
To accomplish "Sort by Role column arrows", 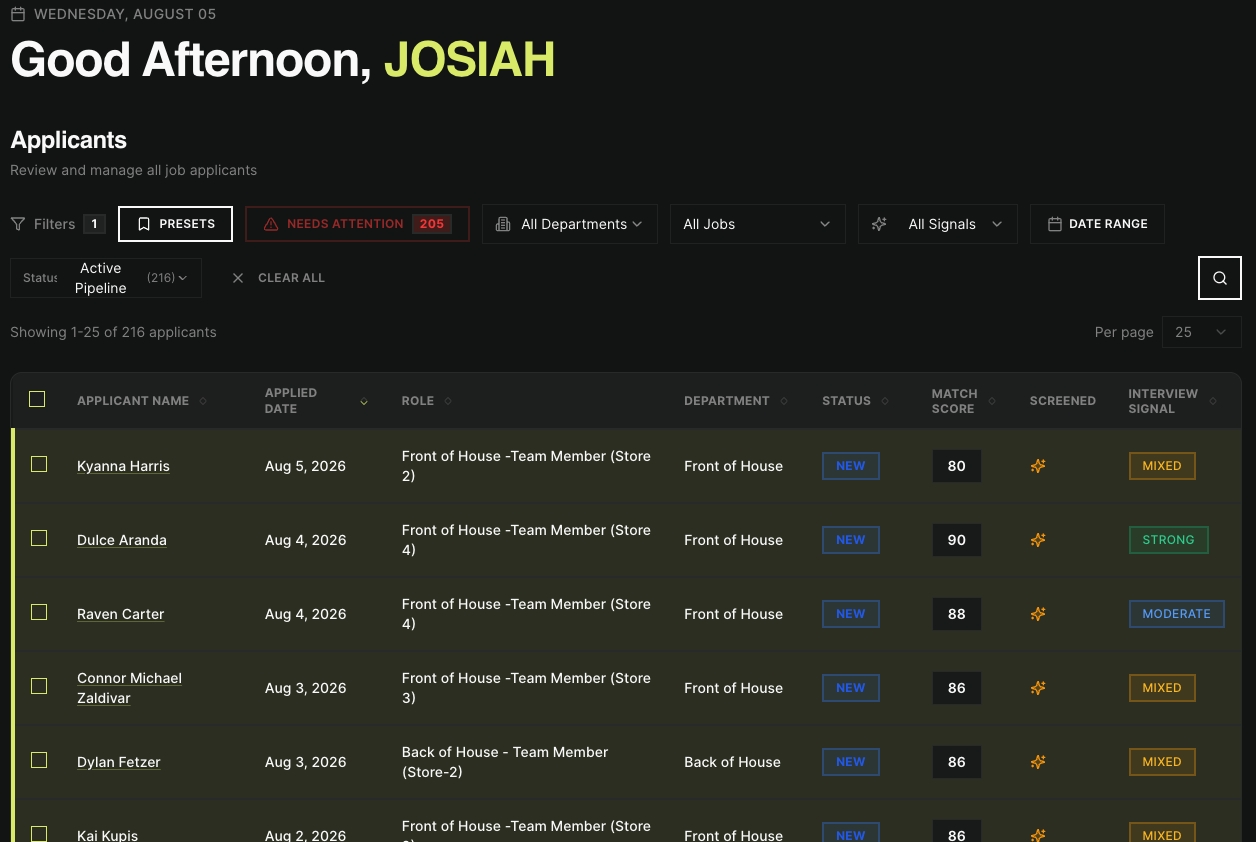I will coord(448,401).
